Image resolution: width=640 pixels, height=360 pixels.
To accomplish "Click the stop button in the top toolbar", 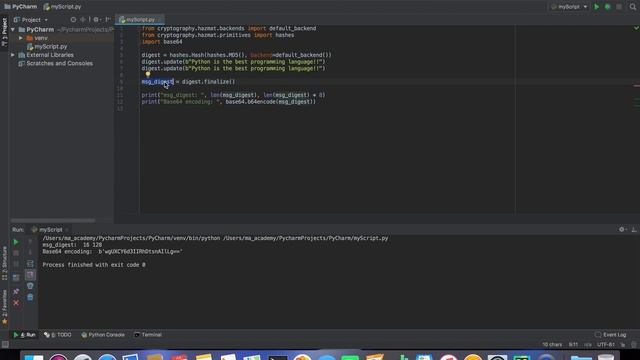I will tap(619, 7).
